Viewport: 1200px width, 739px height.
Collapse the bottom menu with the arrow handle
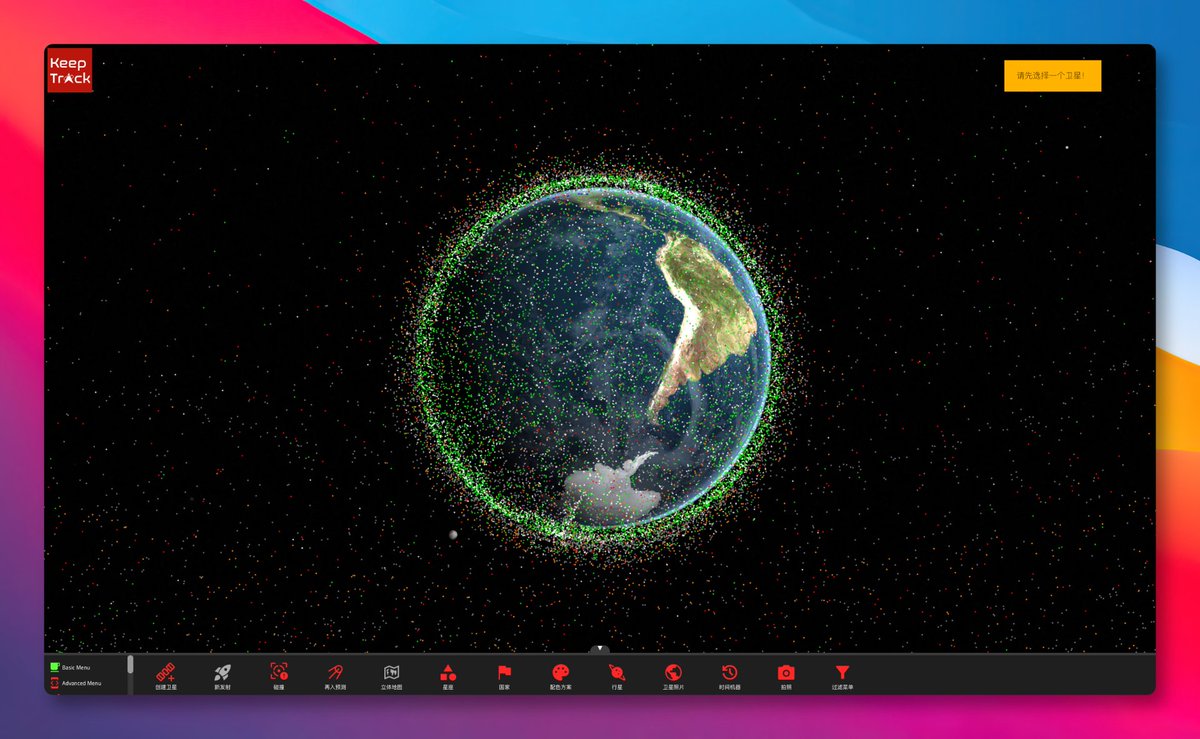599,649
